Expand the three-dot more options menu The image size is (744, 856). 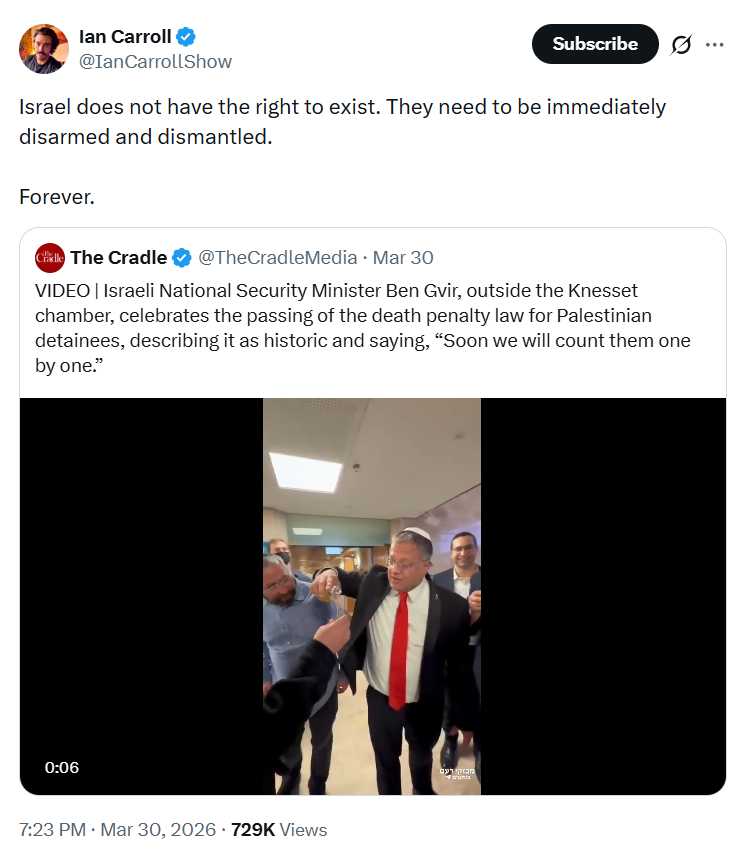pos(714,45)
